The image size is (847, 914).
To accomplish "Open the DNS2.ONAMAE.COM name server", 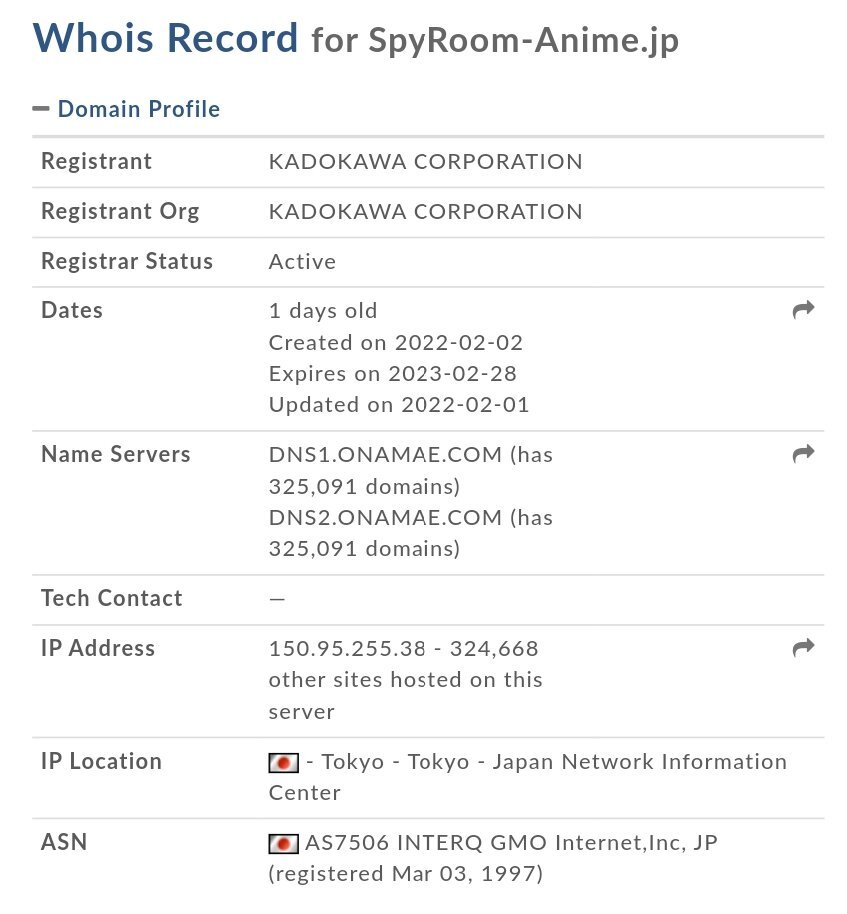I will (385, 518).
